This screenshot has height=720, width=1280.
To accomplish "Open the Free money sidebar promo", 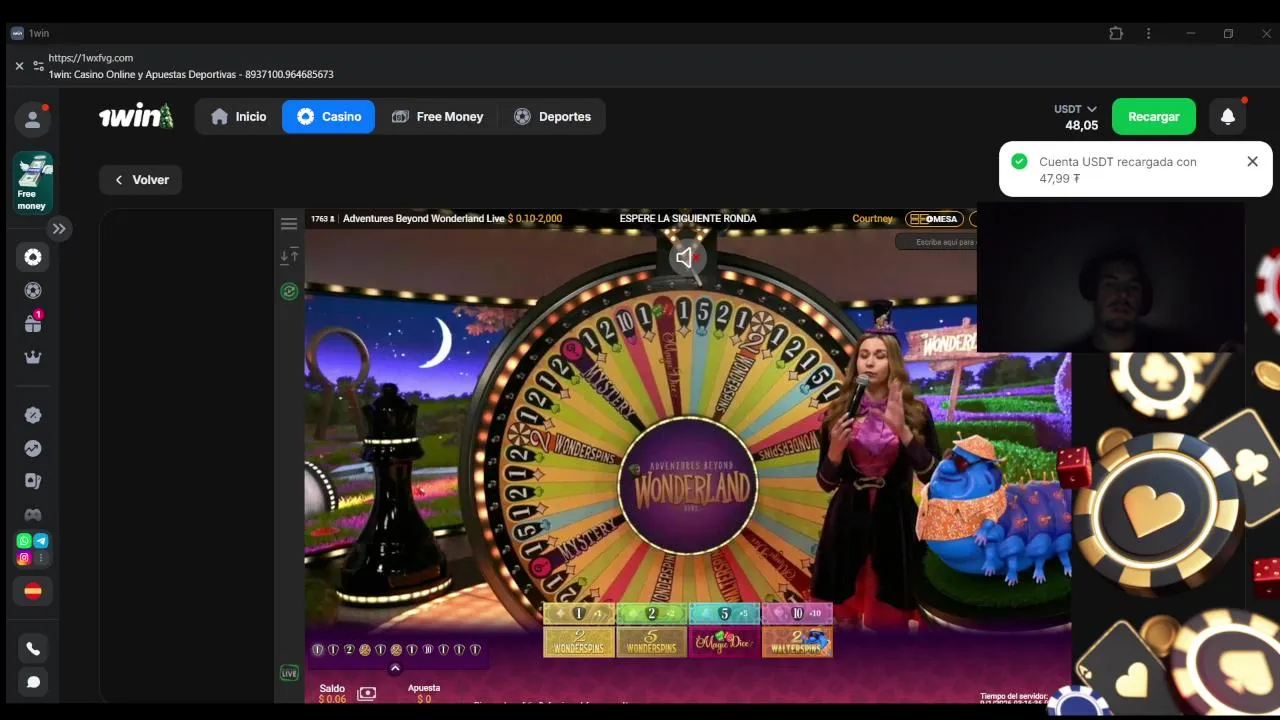I will pyautogui.click(x=33, y=182).
